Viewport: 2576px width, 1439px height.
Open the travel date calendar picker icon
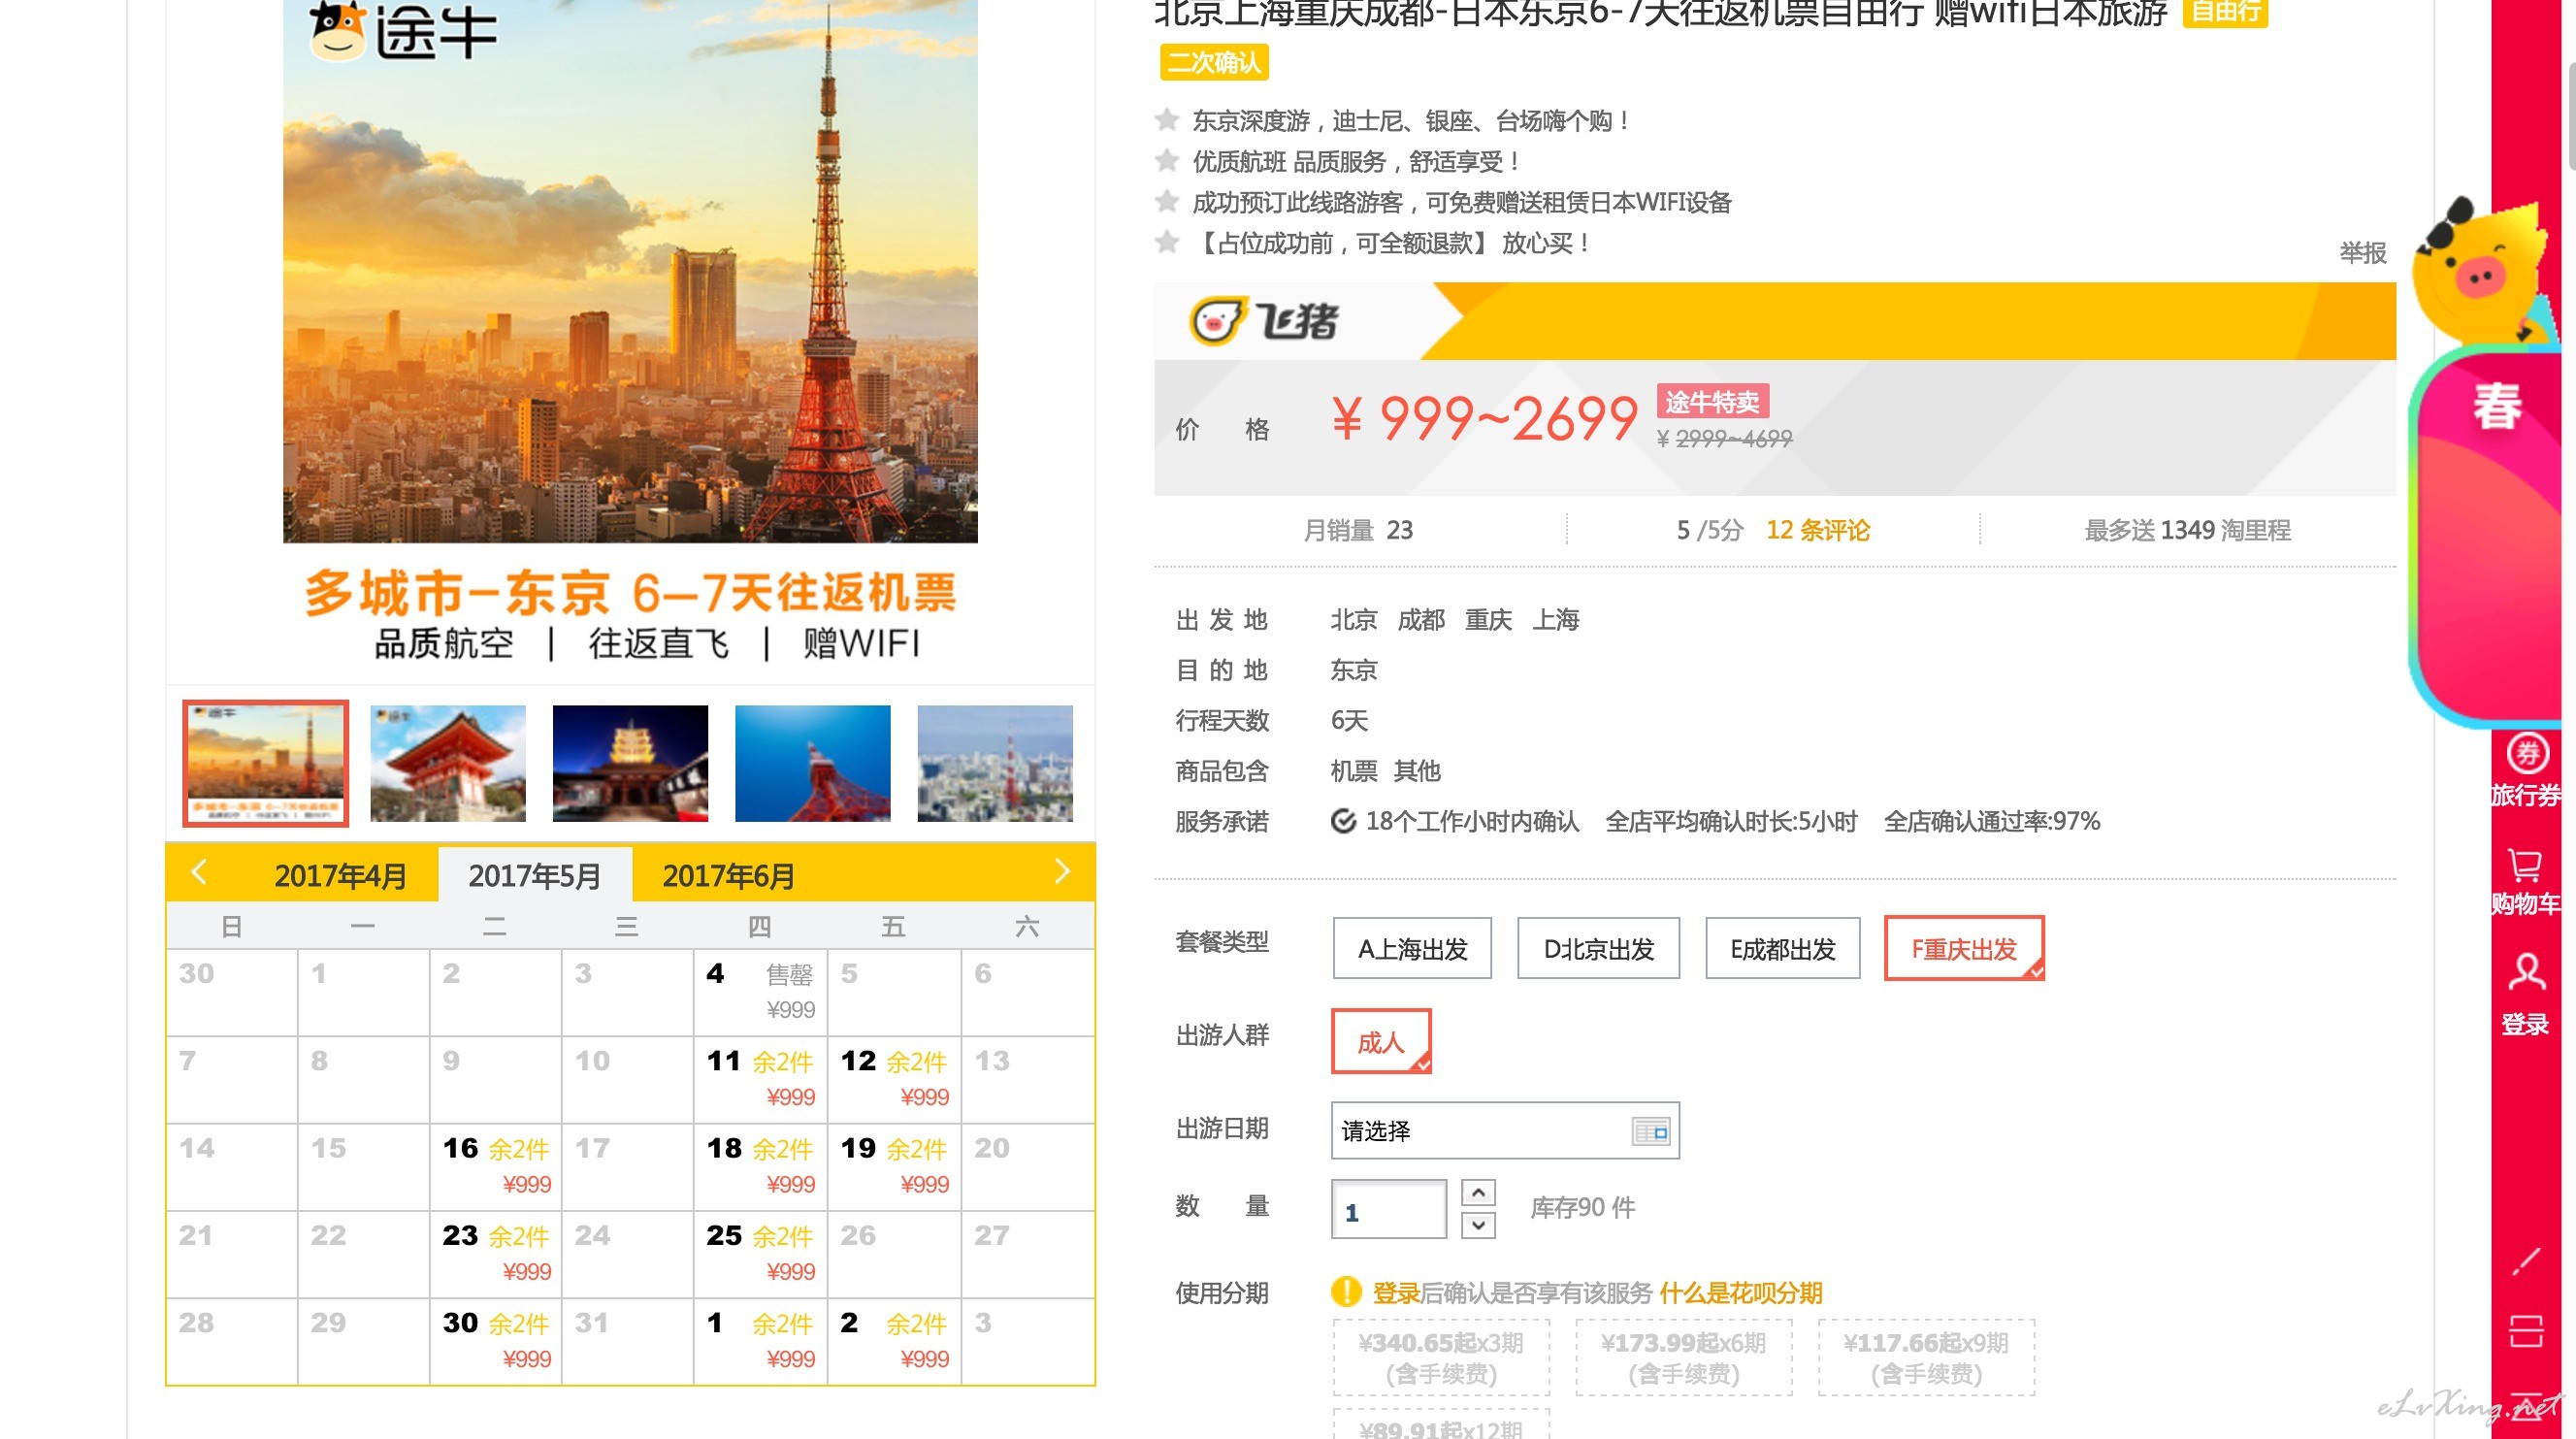click(x=1650, y=1131)
